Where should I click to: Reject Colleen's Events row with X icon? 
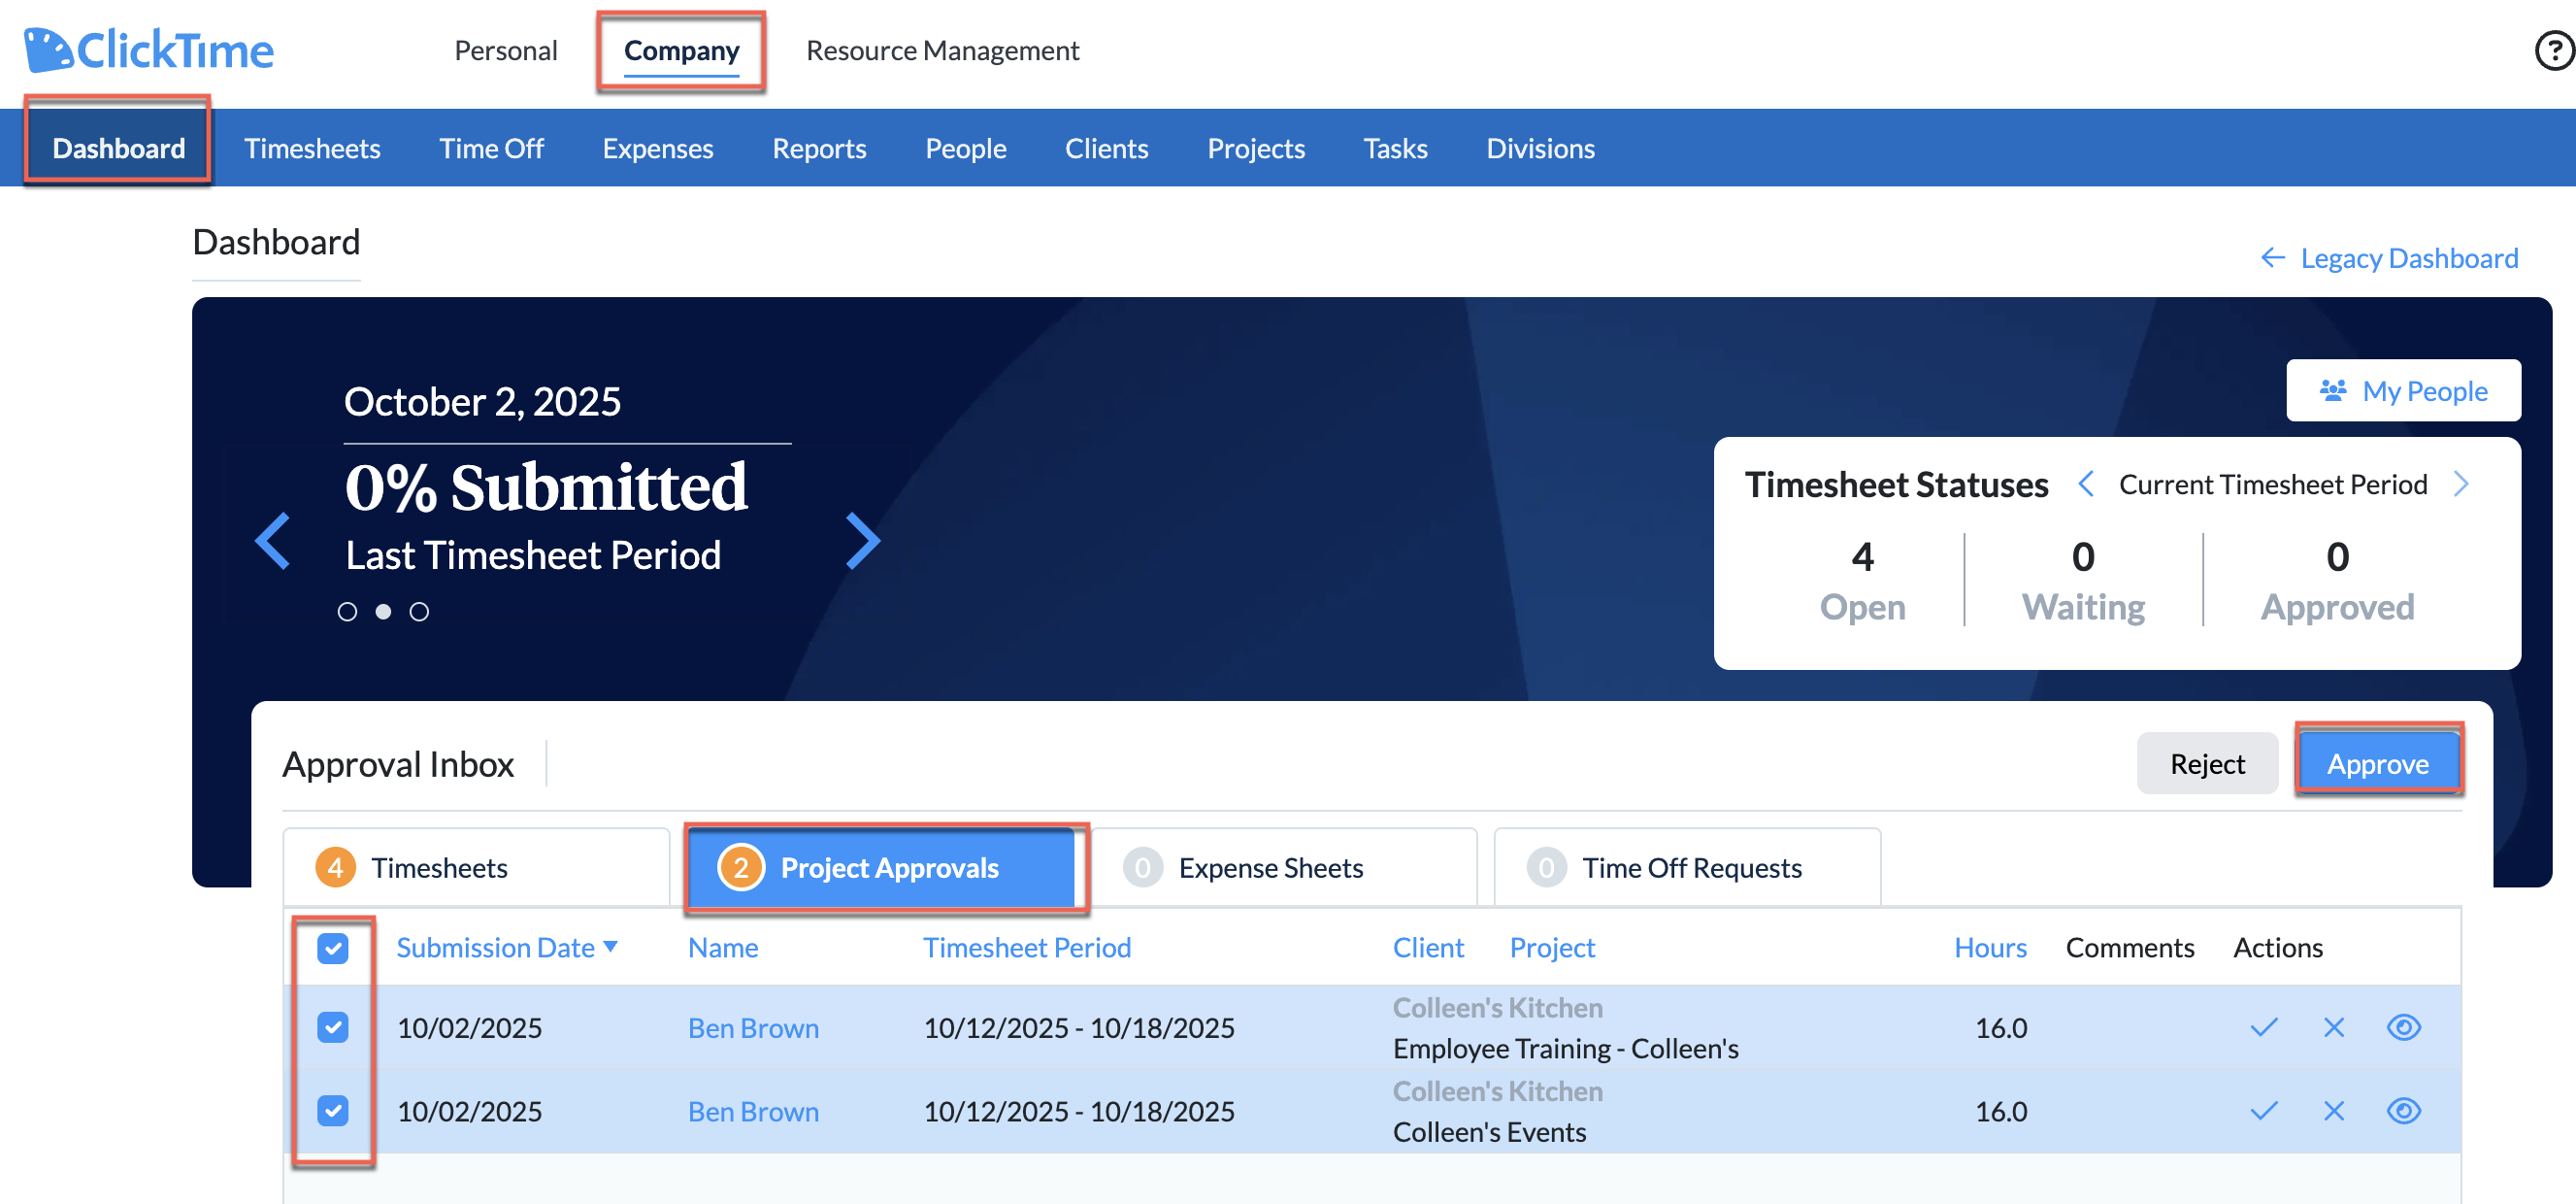(x=2334, y=1110)
